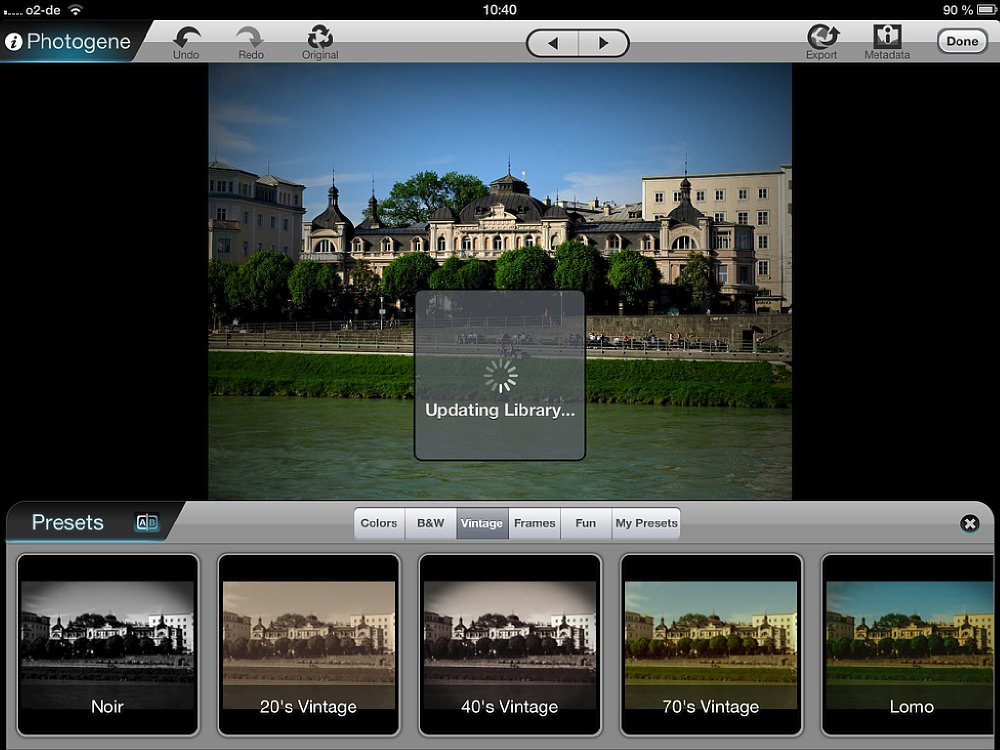1000x750 pixels.
Task: Switch to the Colors presets tab
Action: pos(379,523)
